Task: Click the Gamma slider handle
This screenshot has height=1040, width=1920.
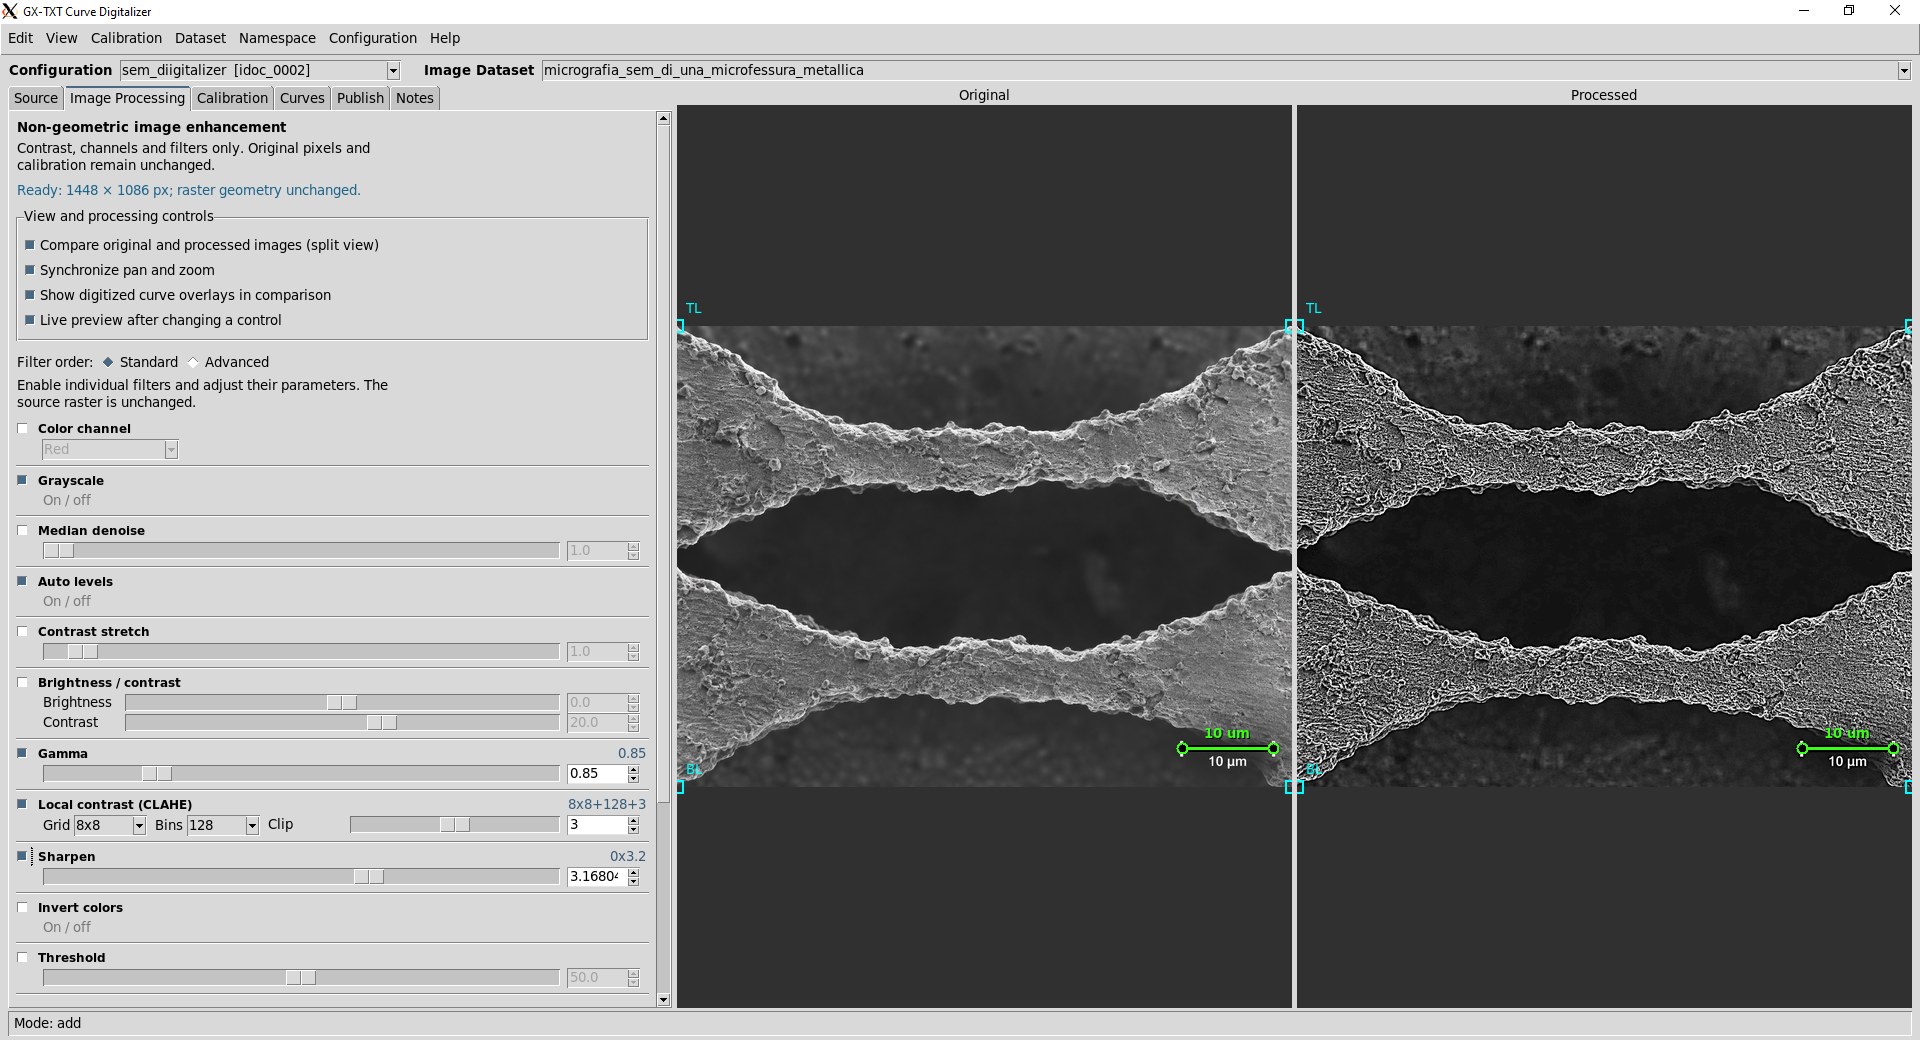Action: (x=157, y=773)
